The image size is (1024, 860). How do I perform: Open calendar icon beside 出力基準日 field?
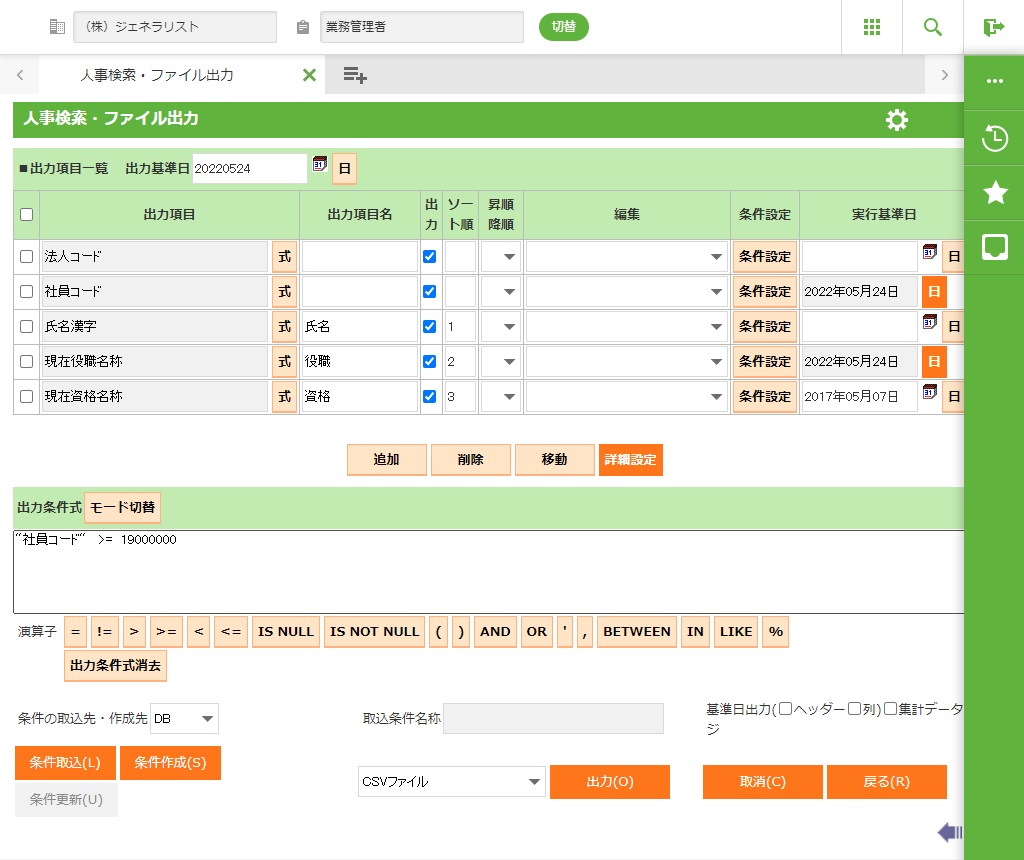point(320,165)
